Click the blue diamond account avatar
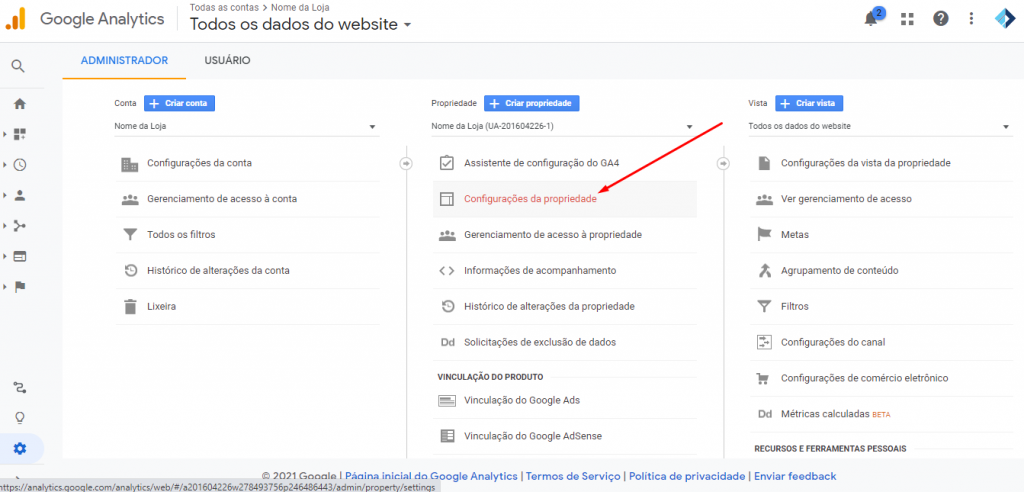 pyautogui.click(x=1006, y=18)
